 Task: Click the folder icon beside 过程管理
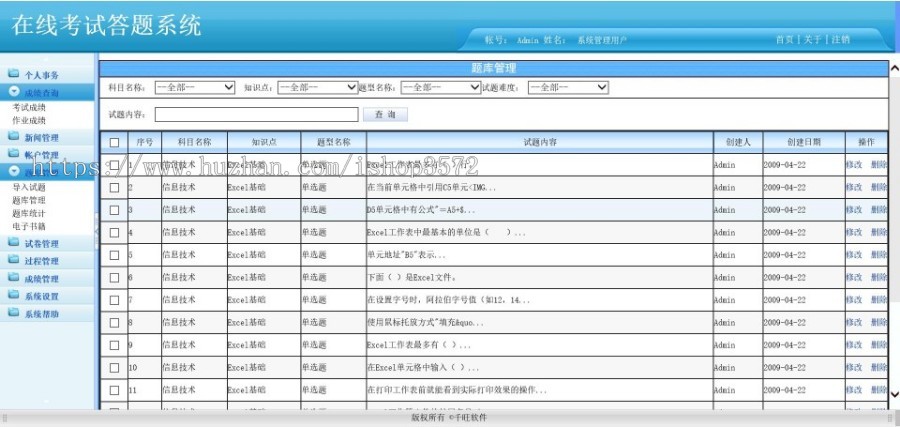(x=14, y=260)
